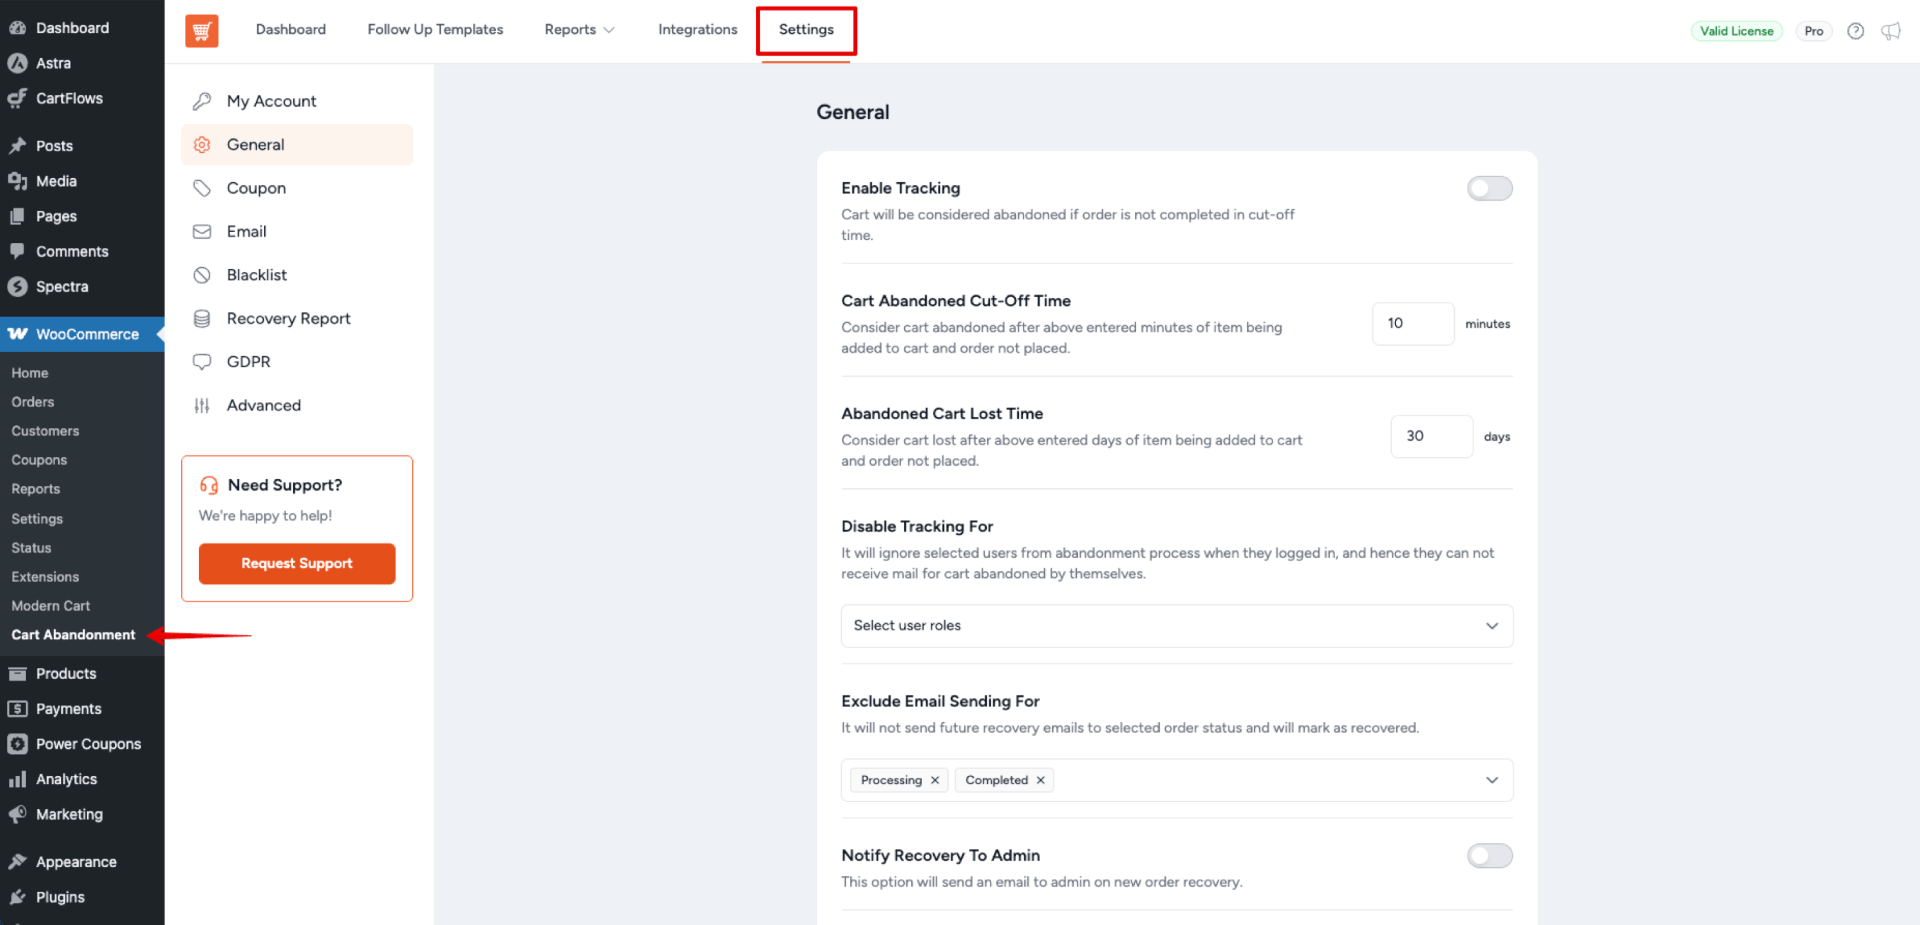
Task: Open the announcements megaphone icon
Action: click(x=1890, y=31)
